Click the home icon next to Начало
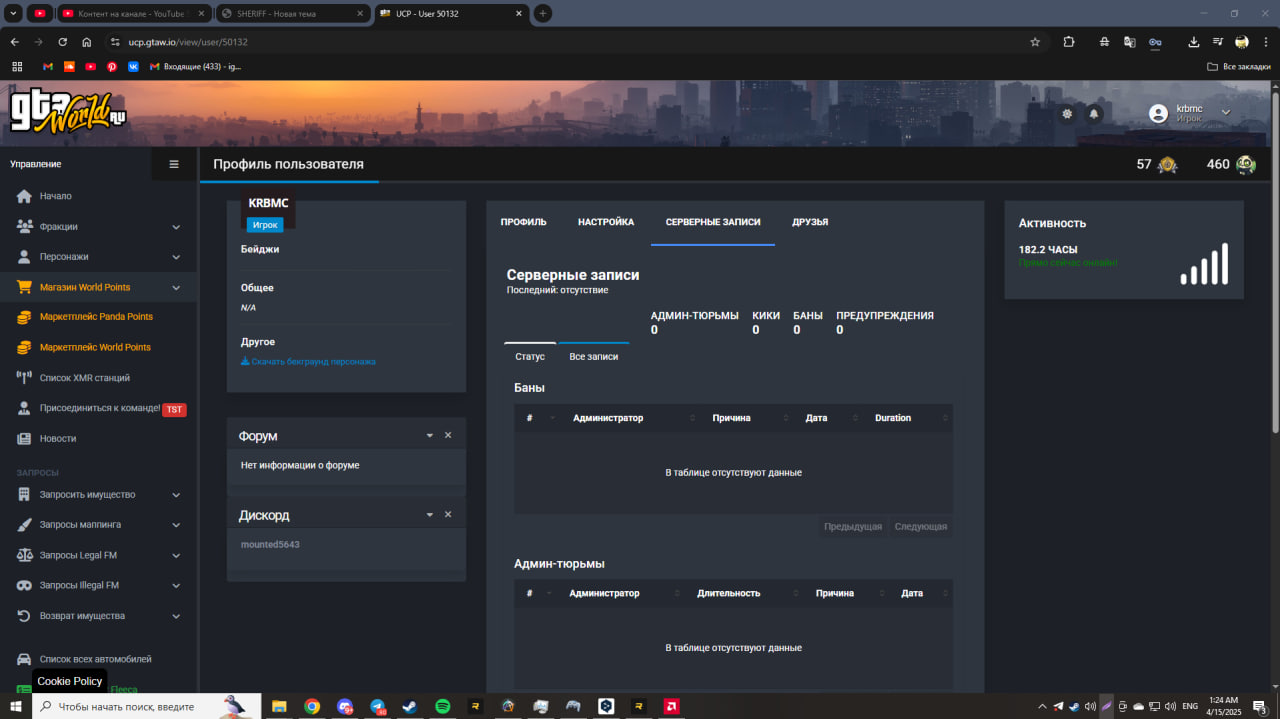 (x=25, y=196)
